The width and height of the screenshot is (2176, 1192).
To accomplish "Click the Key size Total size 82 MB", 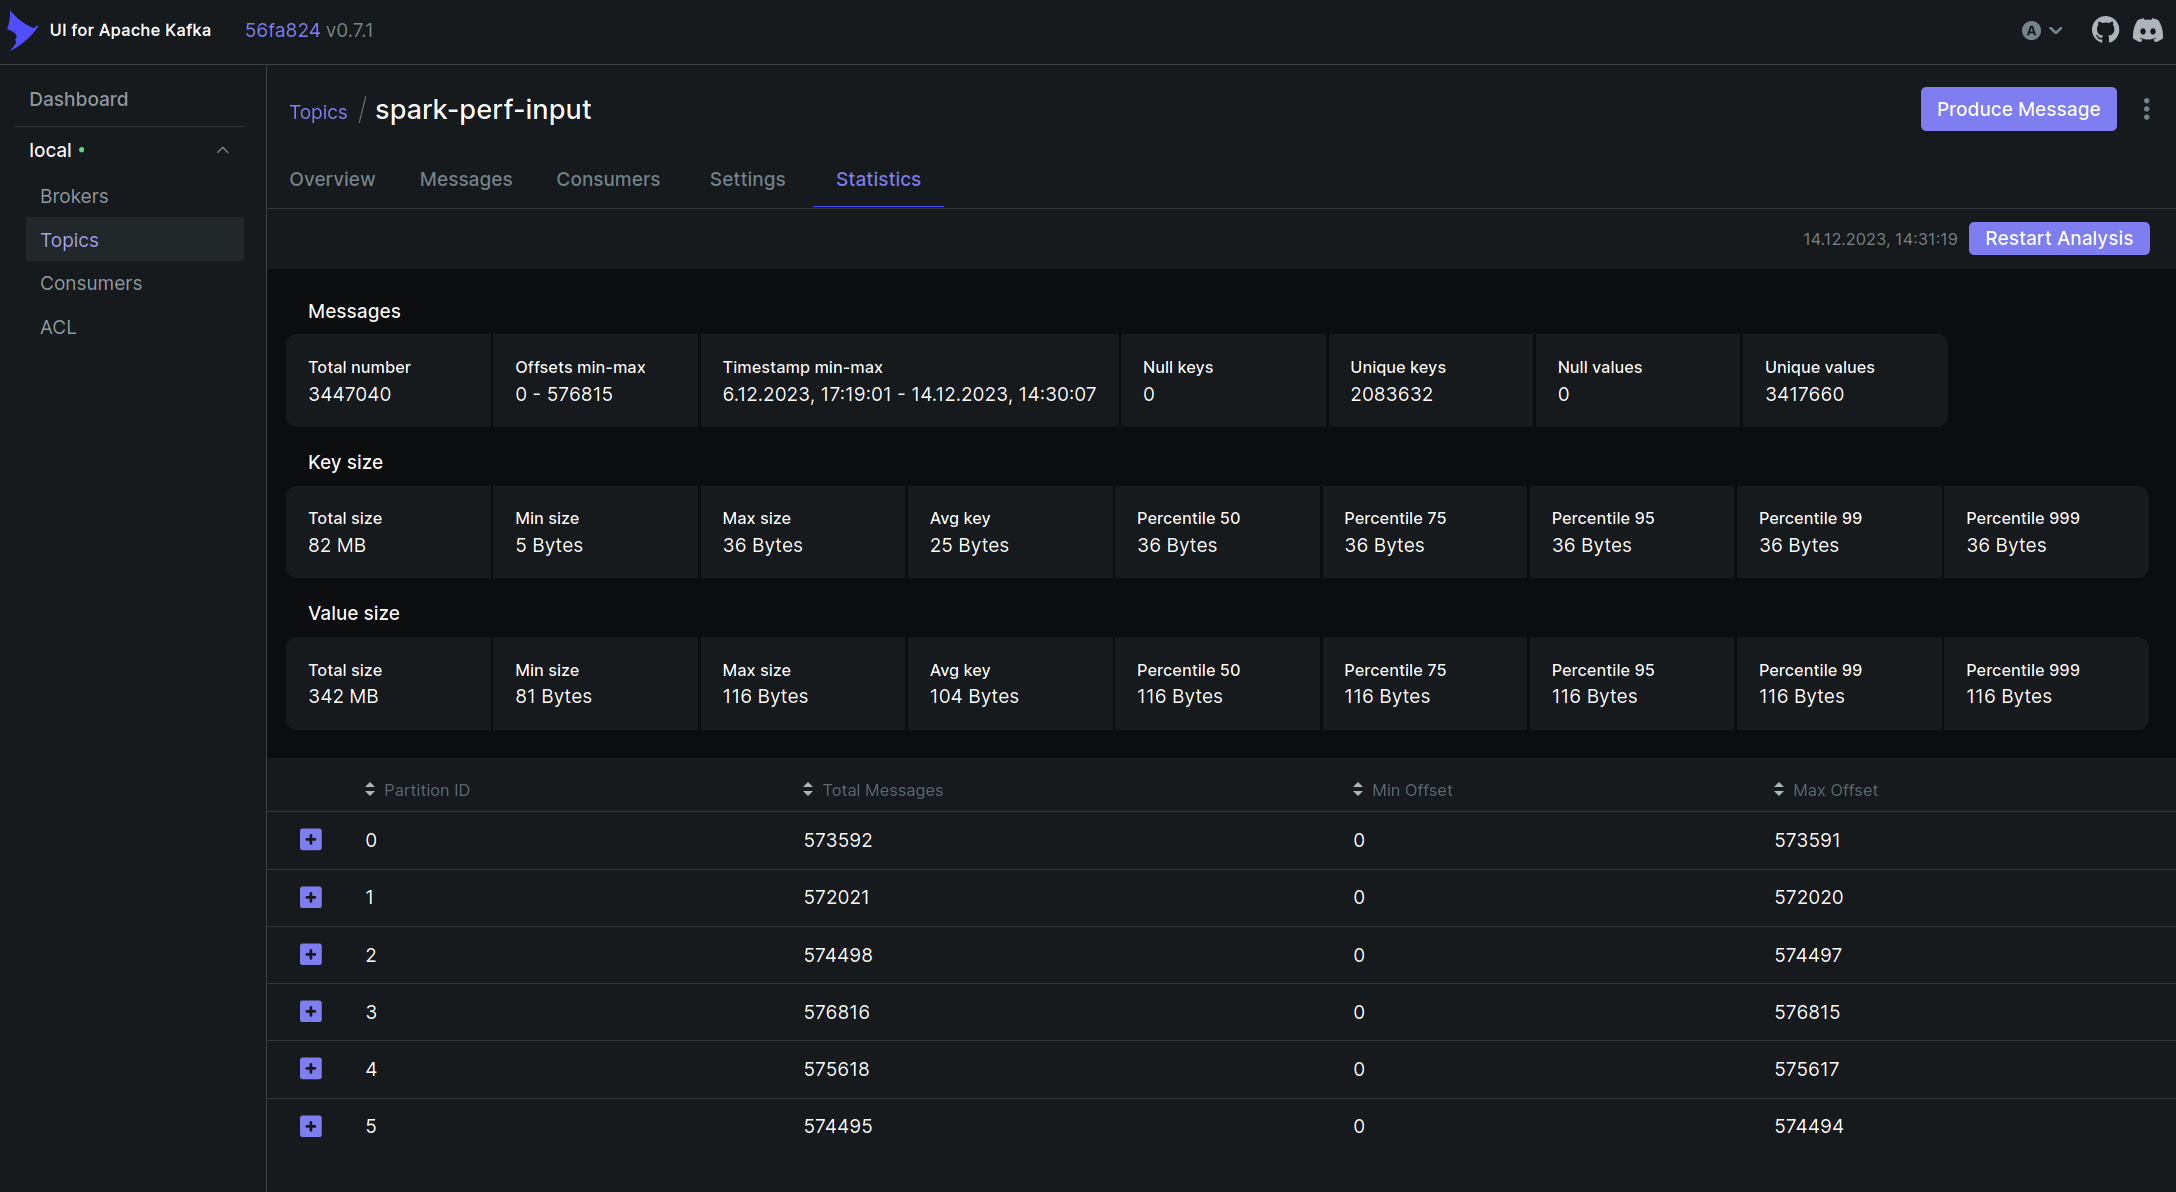I will click(388, 532).
